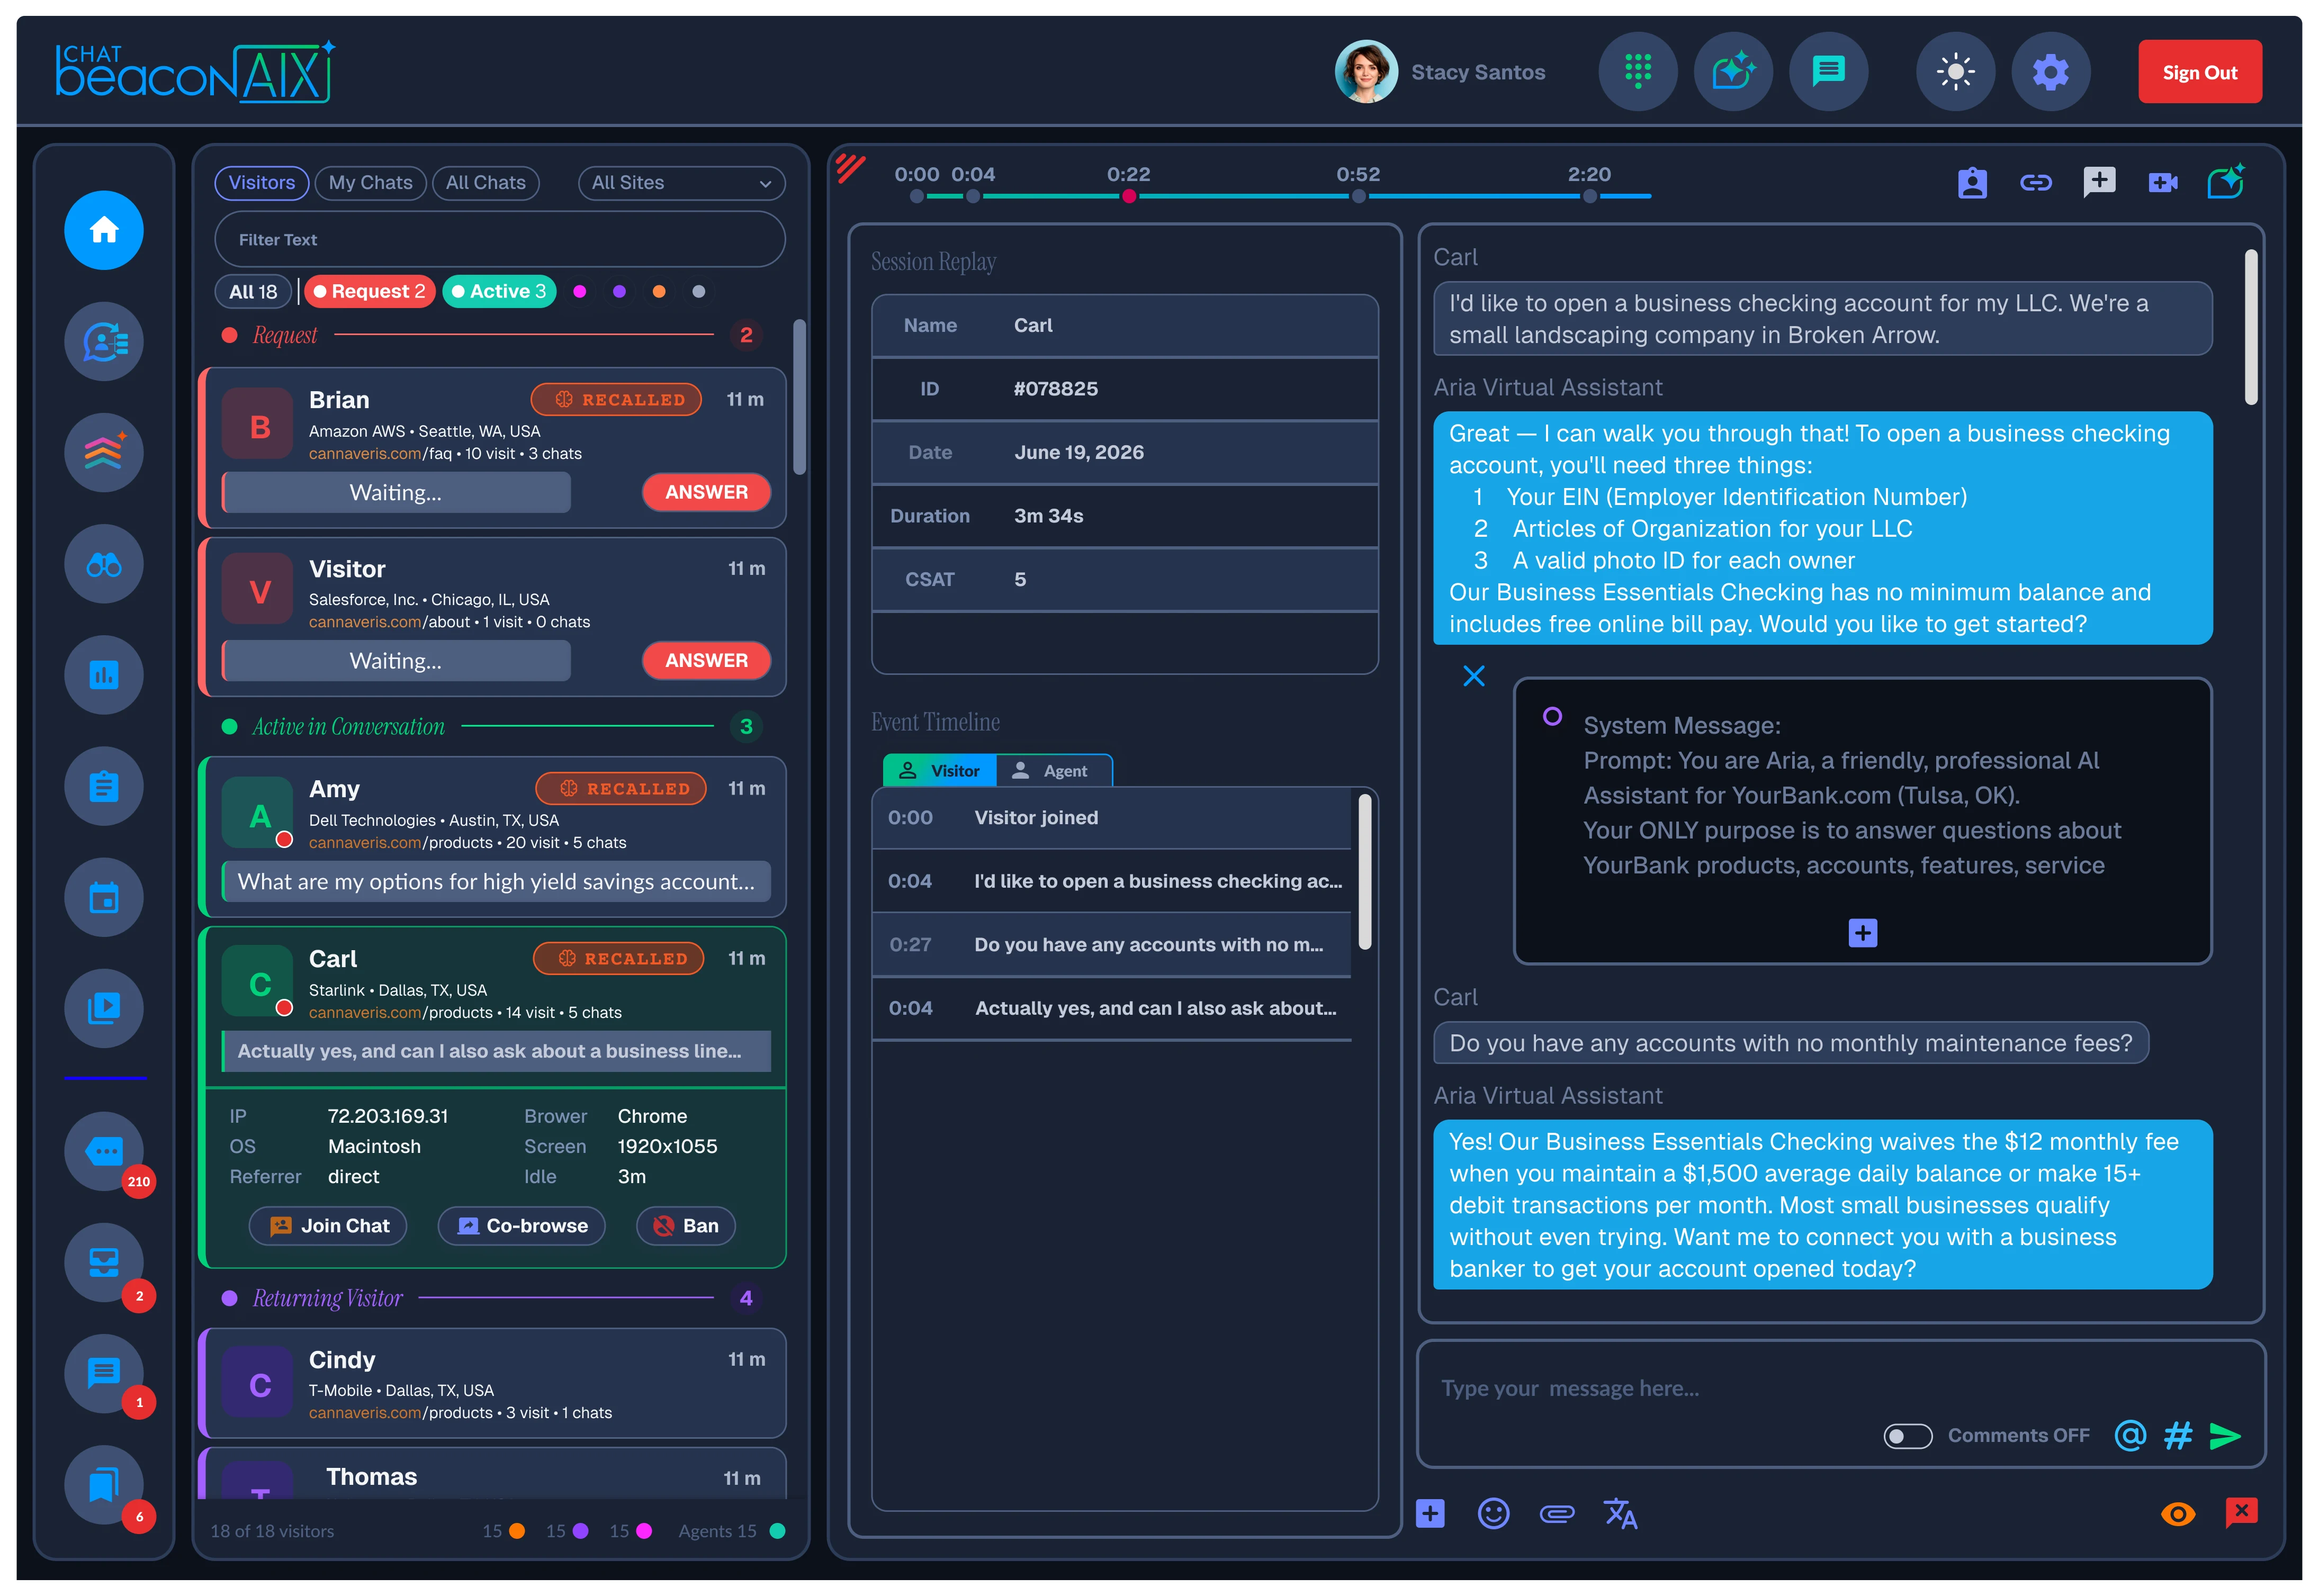
Task: Toggle the Request 2 filter chip
Action: [369, 291]
